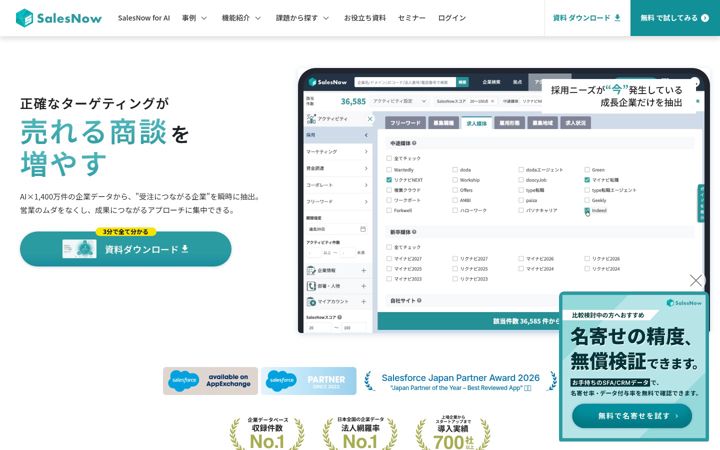Click the SalesNow logo inside the dashboard mockup
The height and width of the screenshot is (450, 720).
coord(328,82)
